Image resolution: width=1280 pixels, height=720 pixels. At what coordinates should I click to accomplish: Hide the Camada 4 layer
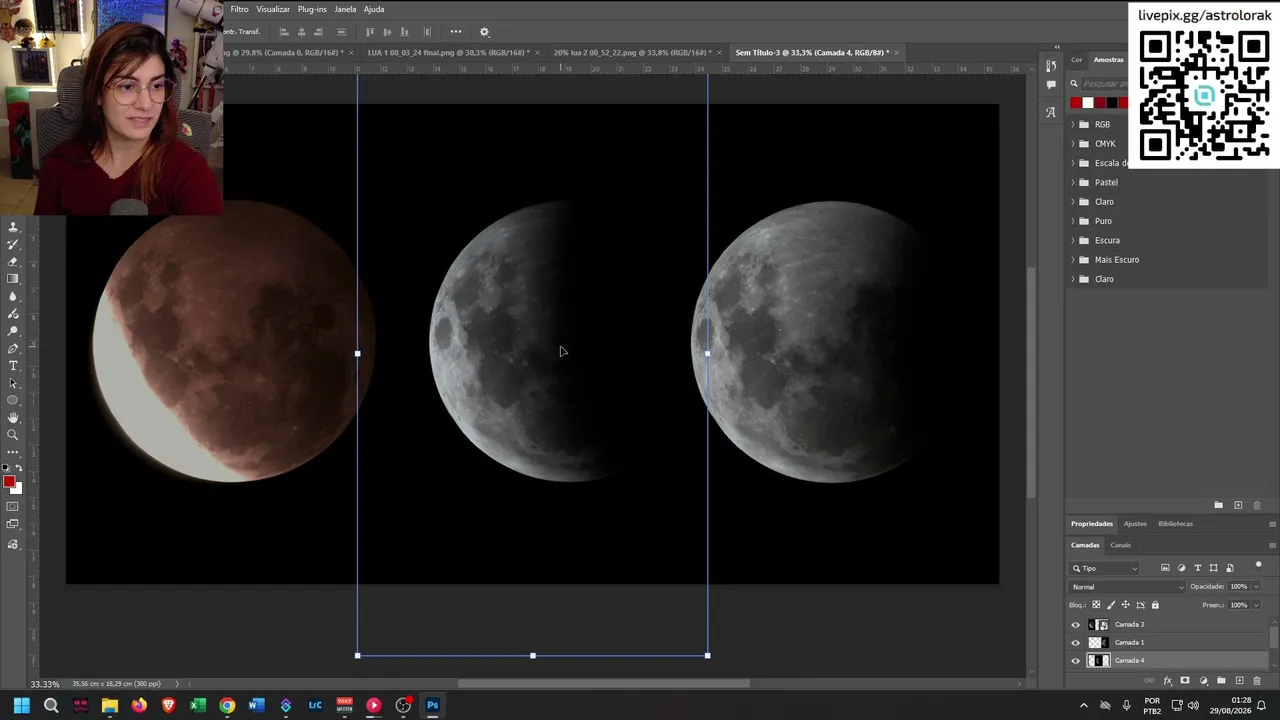click(x=1076, y=661)
